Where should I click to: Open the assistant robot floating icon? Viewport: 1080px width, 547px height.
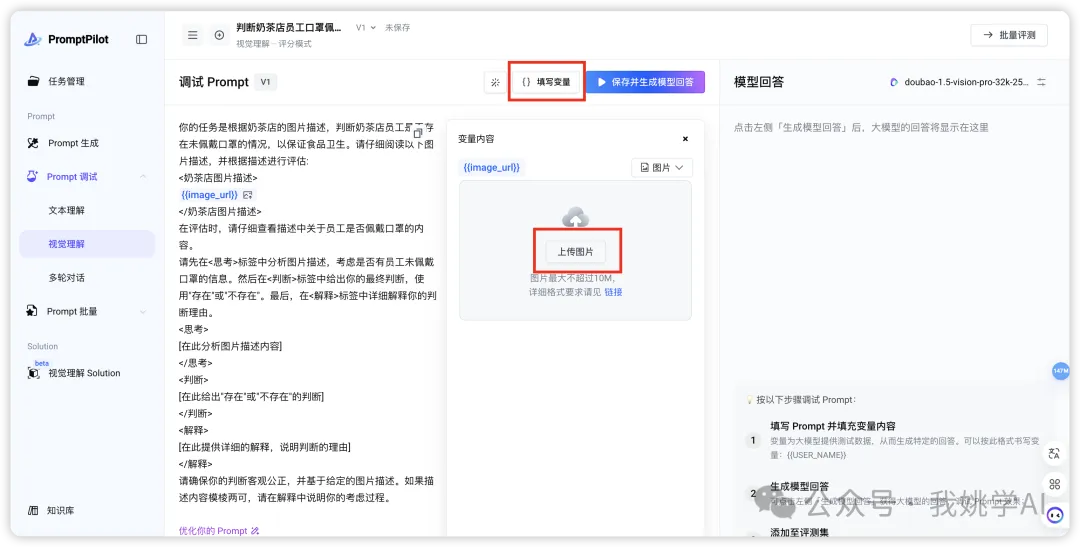(x=1055, y=514)
